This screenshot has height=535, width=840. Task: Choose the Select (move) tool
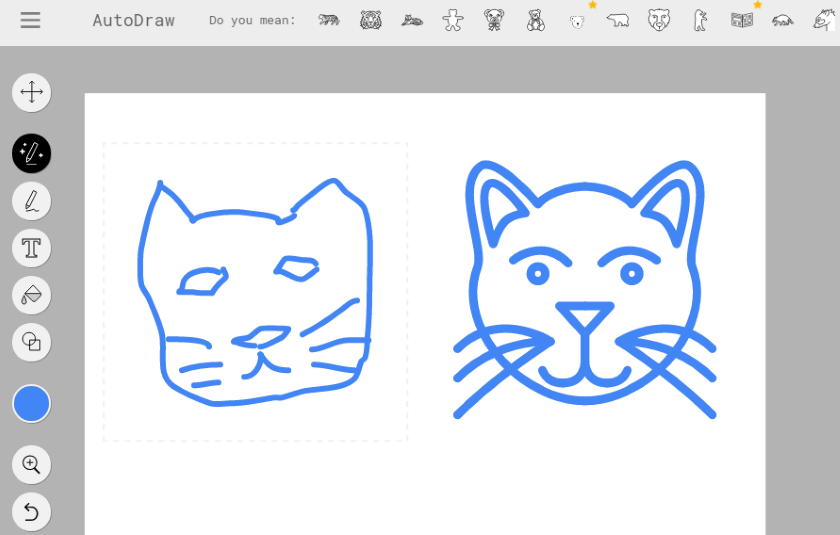click(x=32, y=92)
